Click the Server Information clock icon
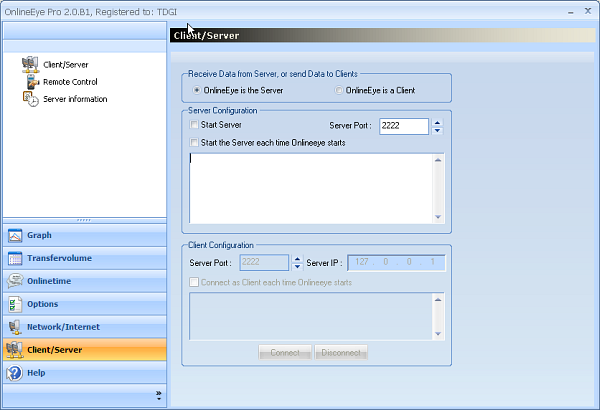The image size is (600, 410). click(x=31, y=99)
